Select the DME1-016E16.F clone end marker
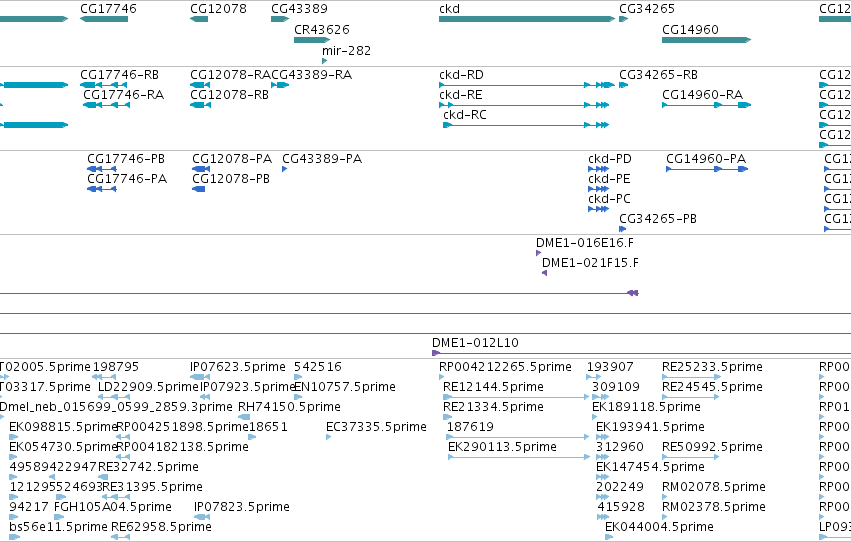The width and height of the screenshot is (851, 542). (538, 253)
